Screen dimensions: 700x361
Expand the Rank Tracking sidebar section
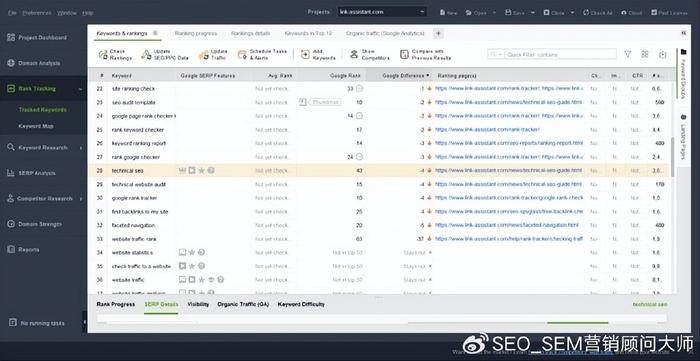[x=80, y=89]
